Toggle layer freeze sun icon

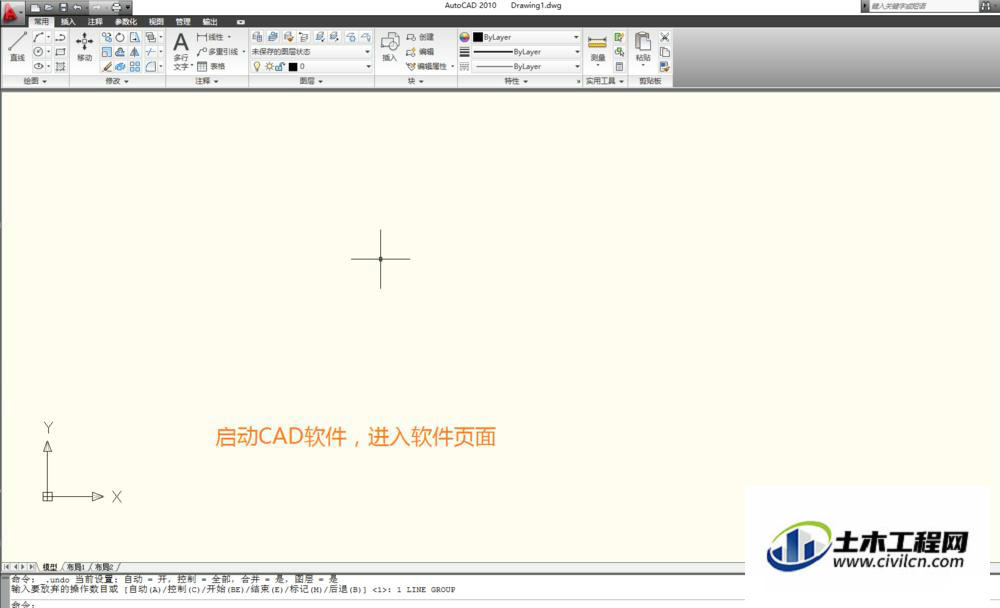point(269,66)
